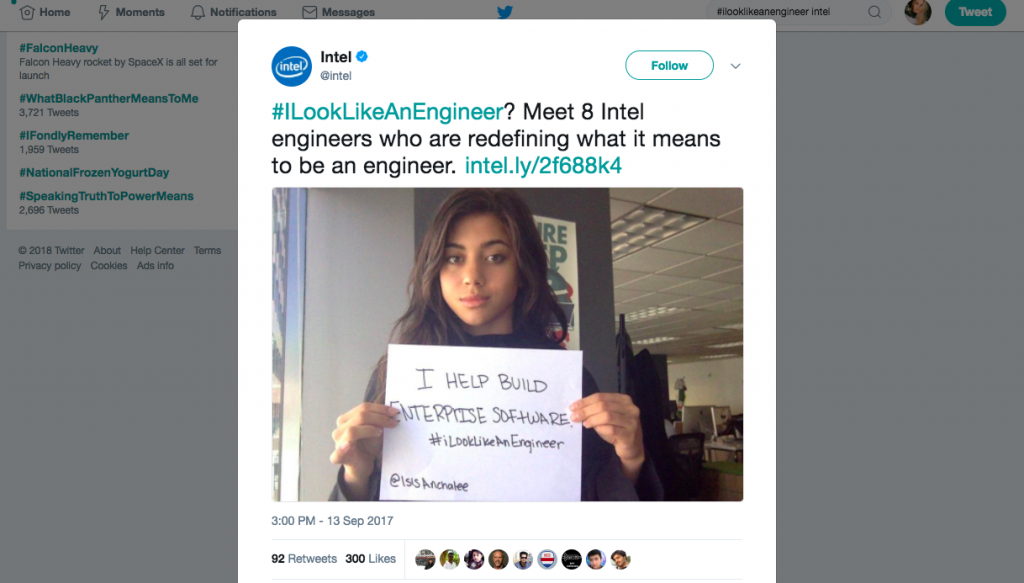Click the Twitter bird logo
This screenshot has height=583, width=1024.
click(504, 12)
